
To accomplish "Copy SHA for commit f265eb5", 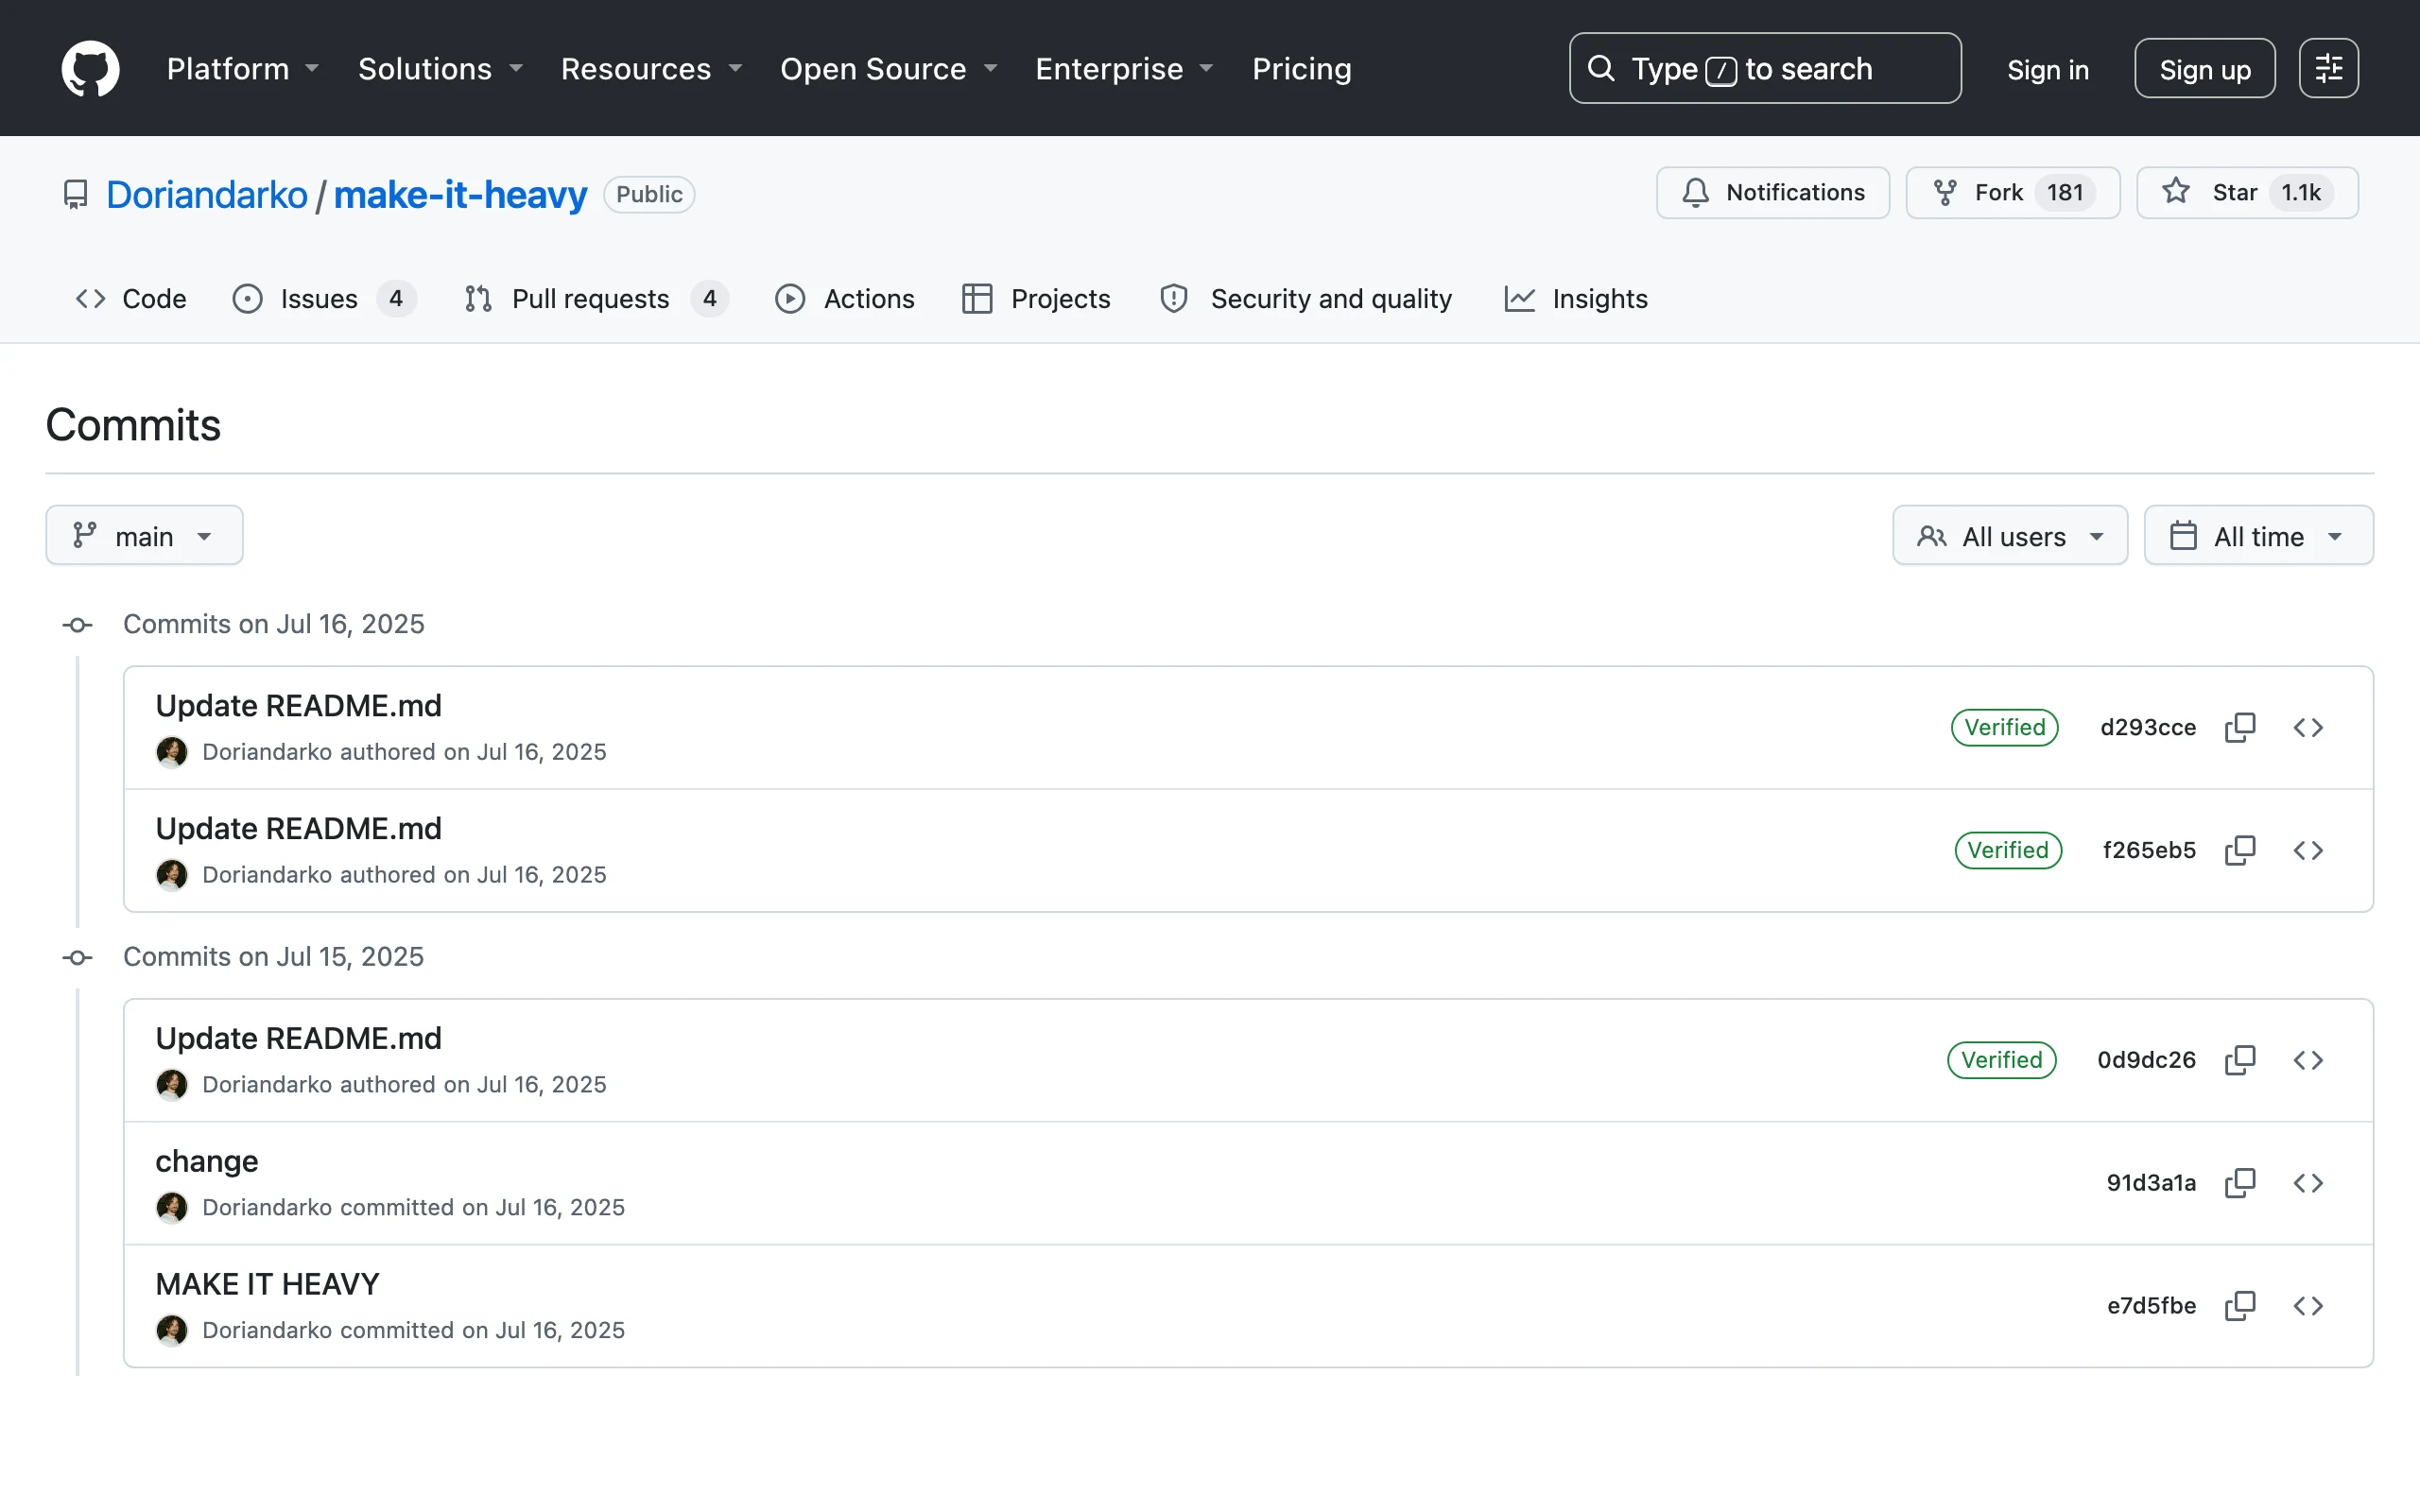I will [x=2240, y=850].
